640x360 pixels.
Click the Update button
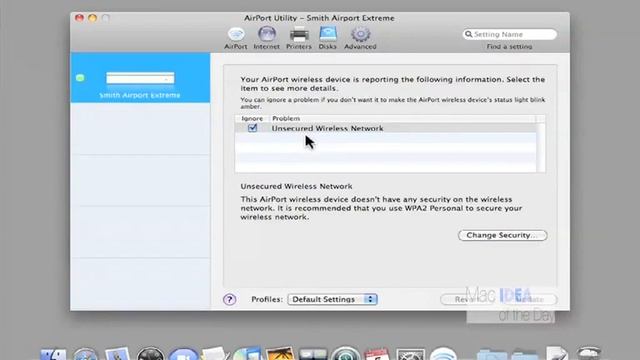pos(529,299)
